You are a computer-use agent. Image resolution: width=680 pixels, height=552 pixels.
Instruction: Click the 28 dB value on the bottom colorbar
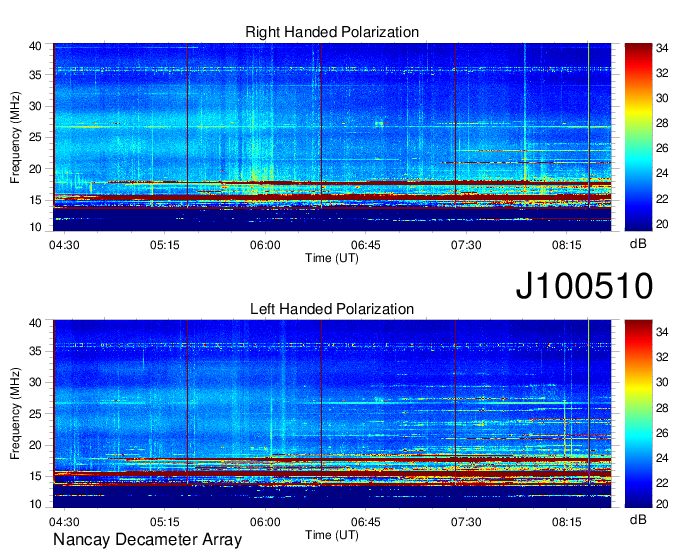(662, 408)
